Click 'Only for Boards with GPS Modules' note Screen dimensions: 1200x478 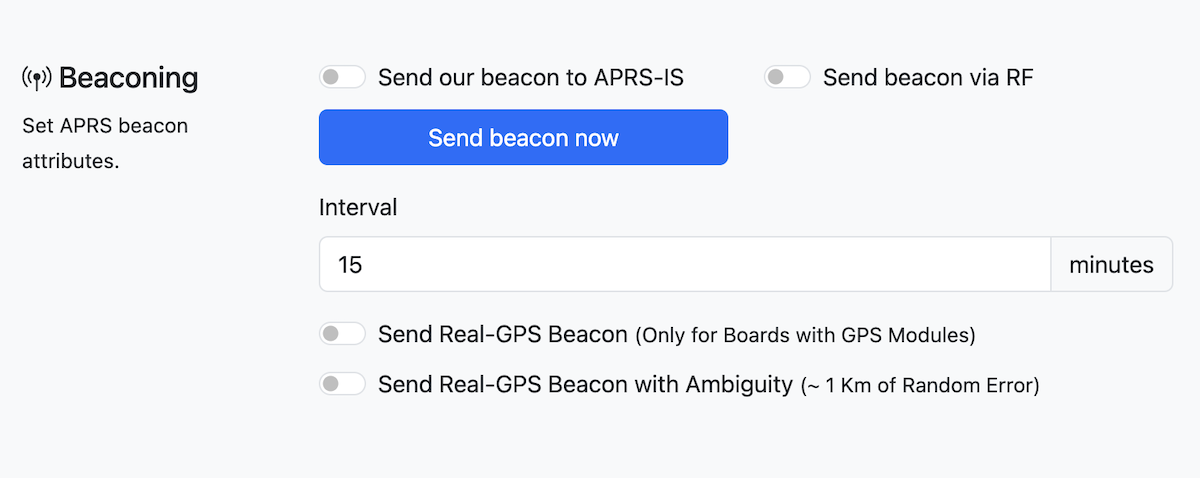(805, 336)
